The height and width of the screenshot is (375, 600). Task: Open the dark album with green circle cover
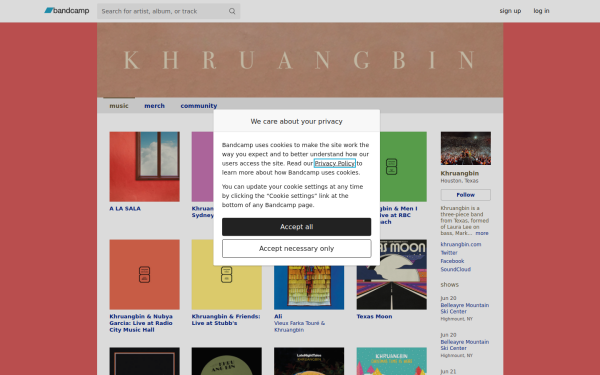[227, 361]
